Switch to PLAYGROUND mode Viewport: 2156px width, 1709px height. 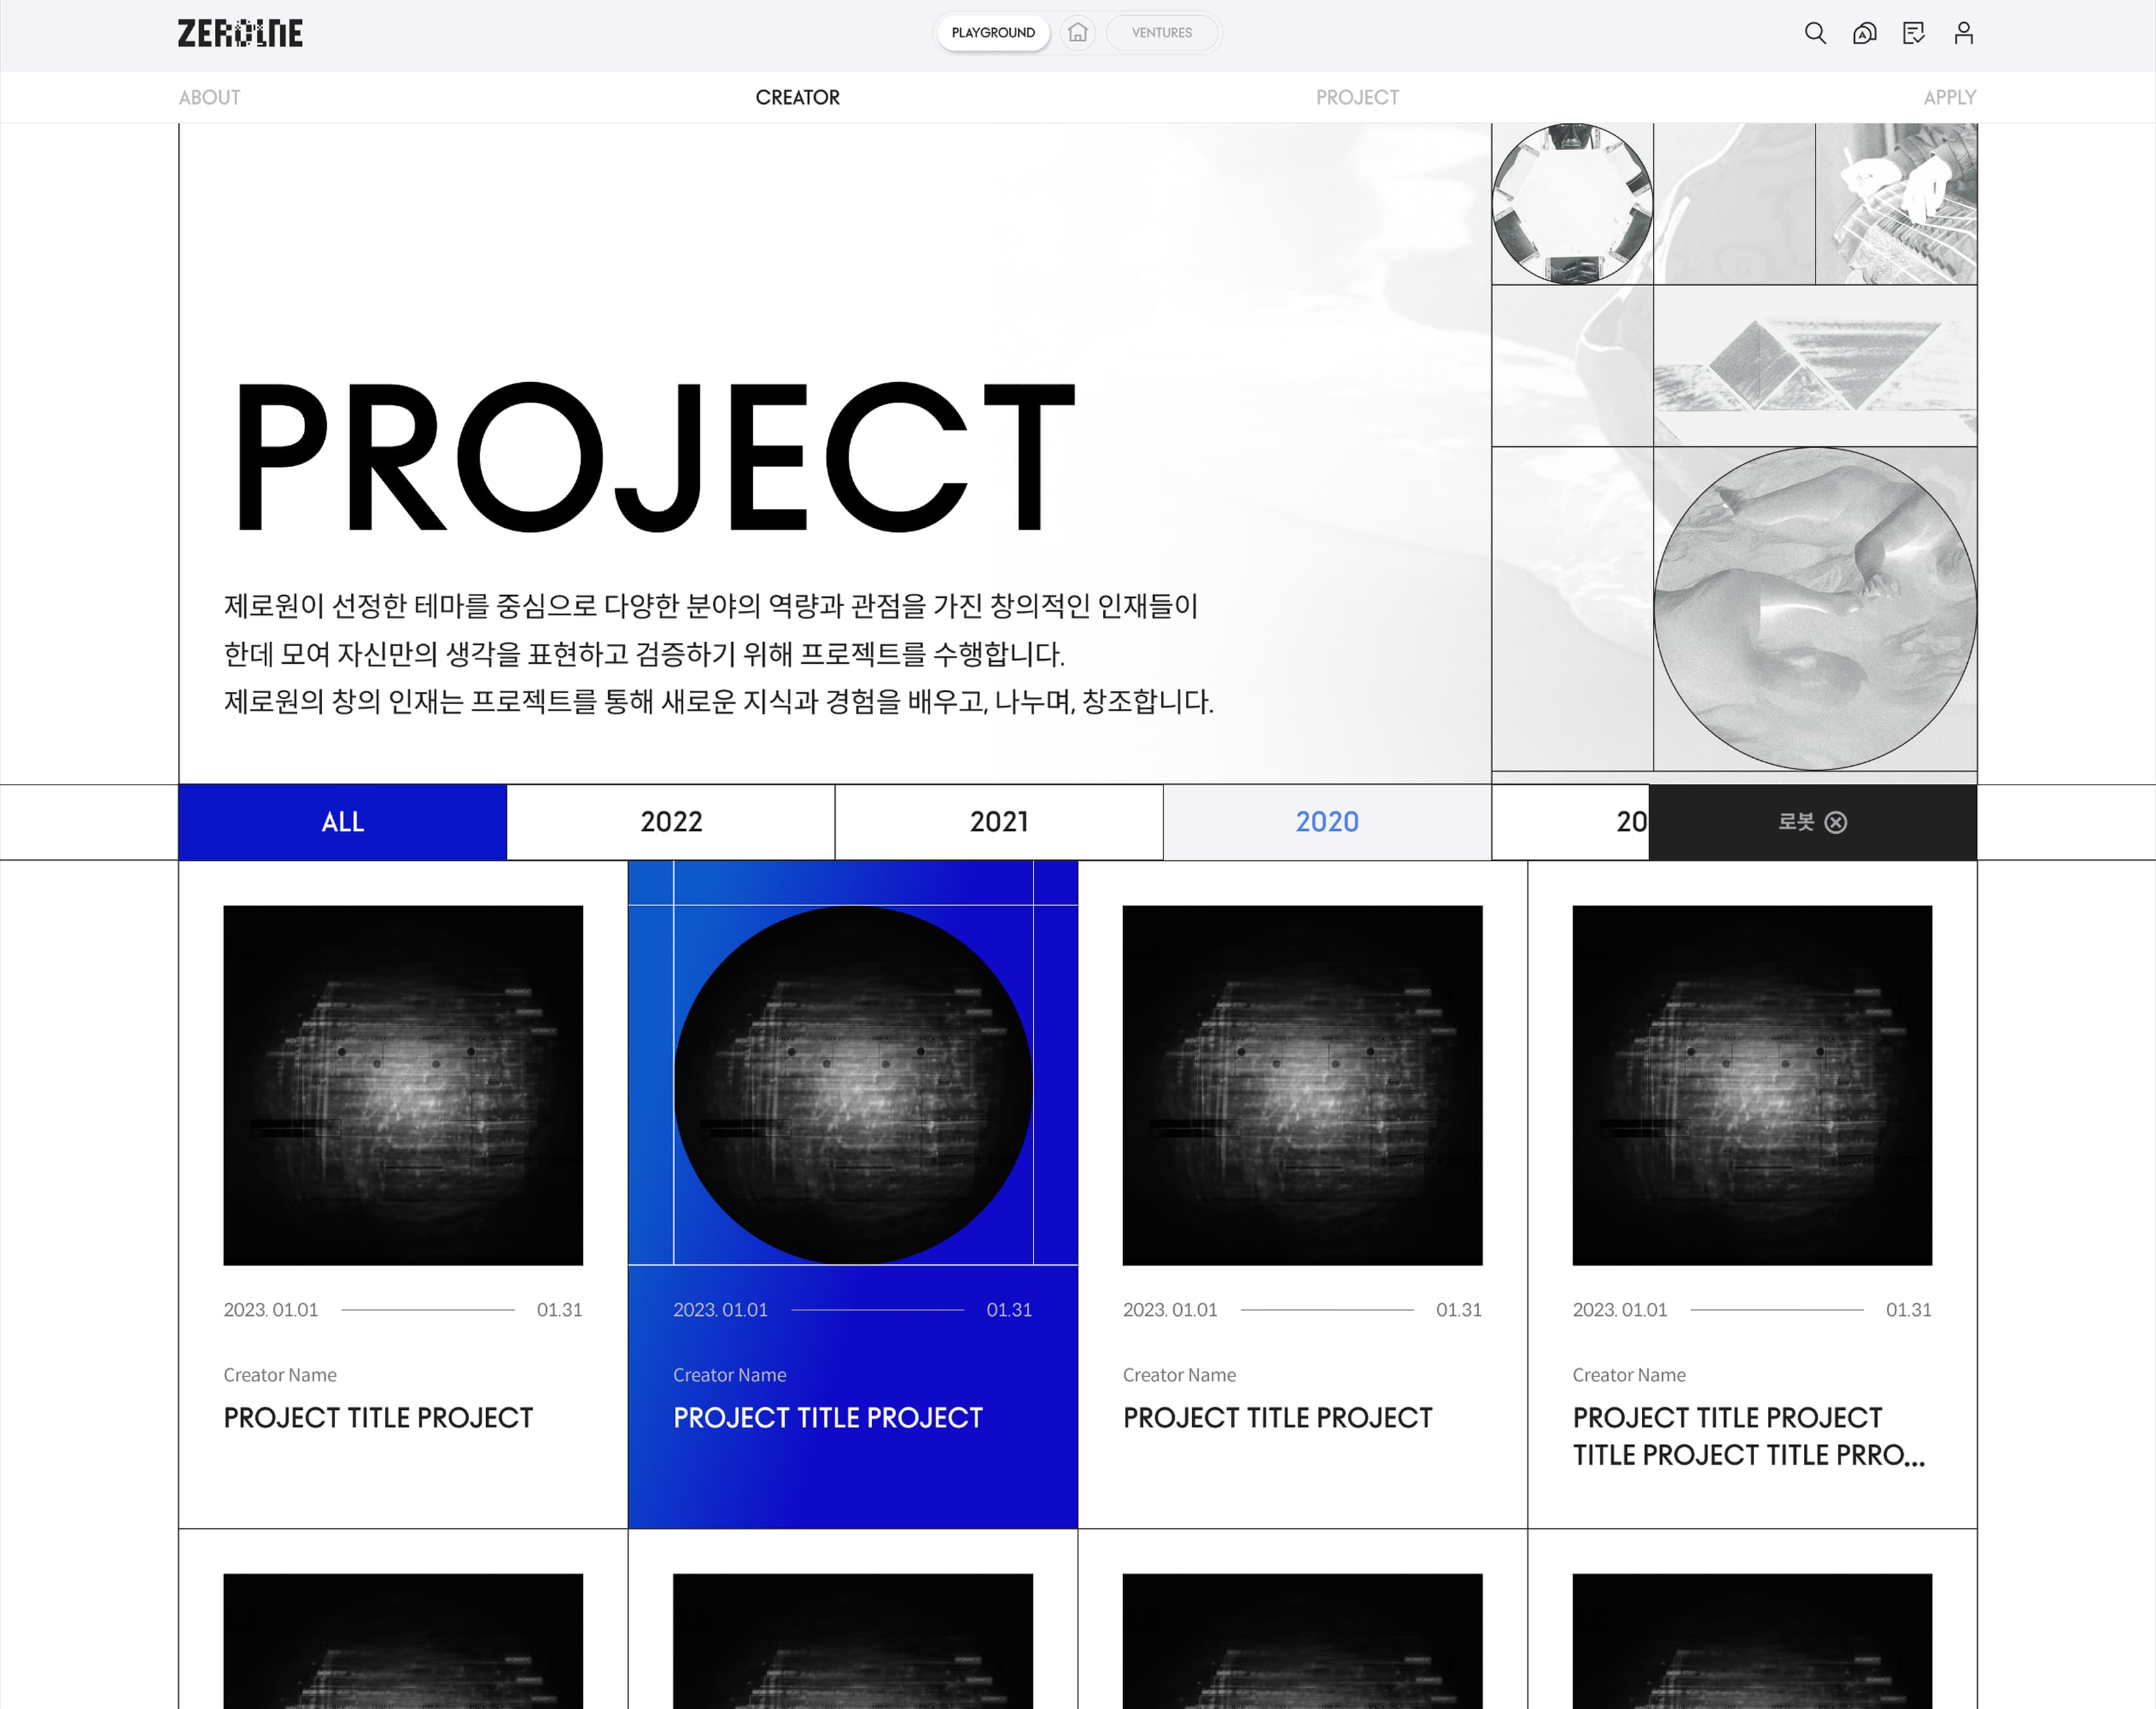(x=993, y=33)
